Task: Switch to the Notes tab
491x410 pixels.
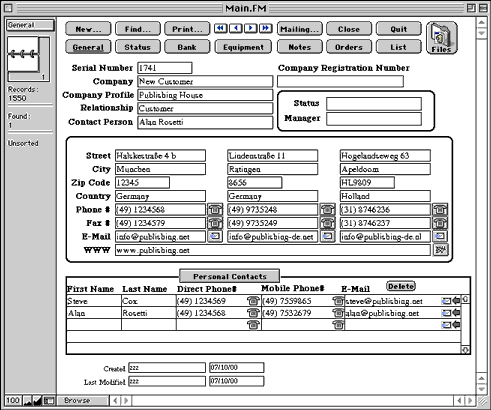Action: [x=300, y=47]
